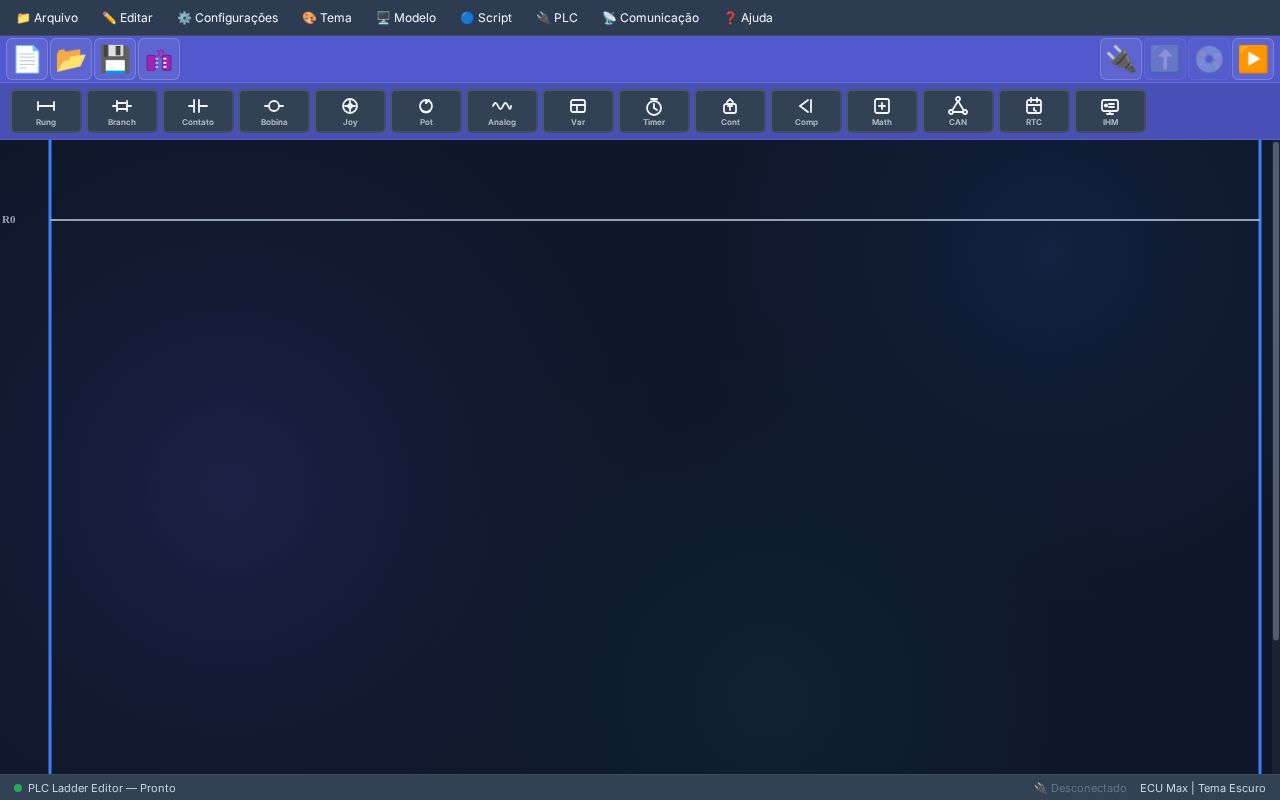This screenshot has height=800, width=1280.
Task: Click the purple book icon in toolbar
Action: point(159,59)
